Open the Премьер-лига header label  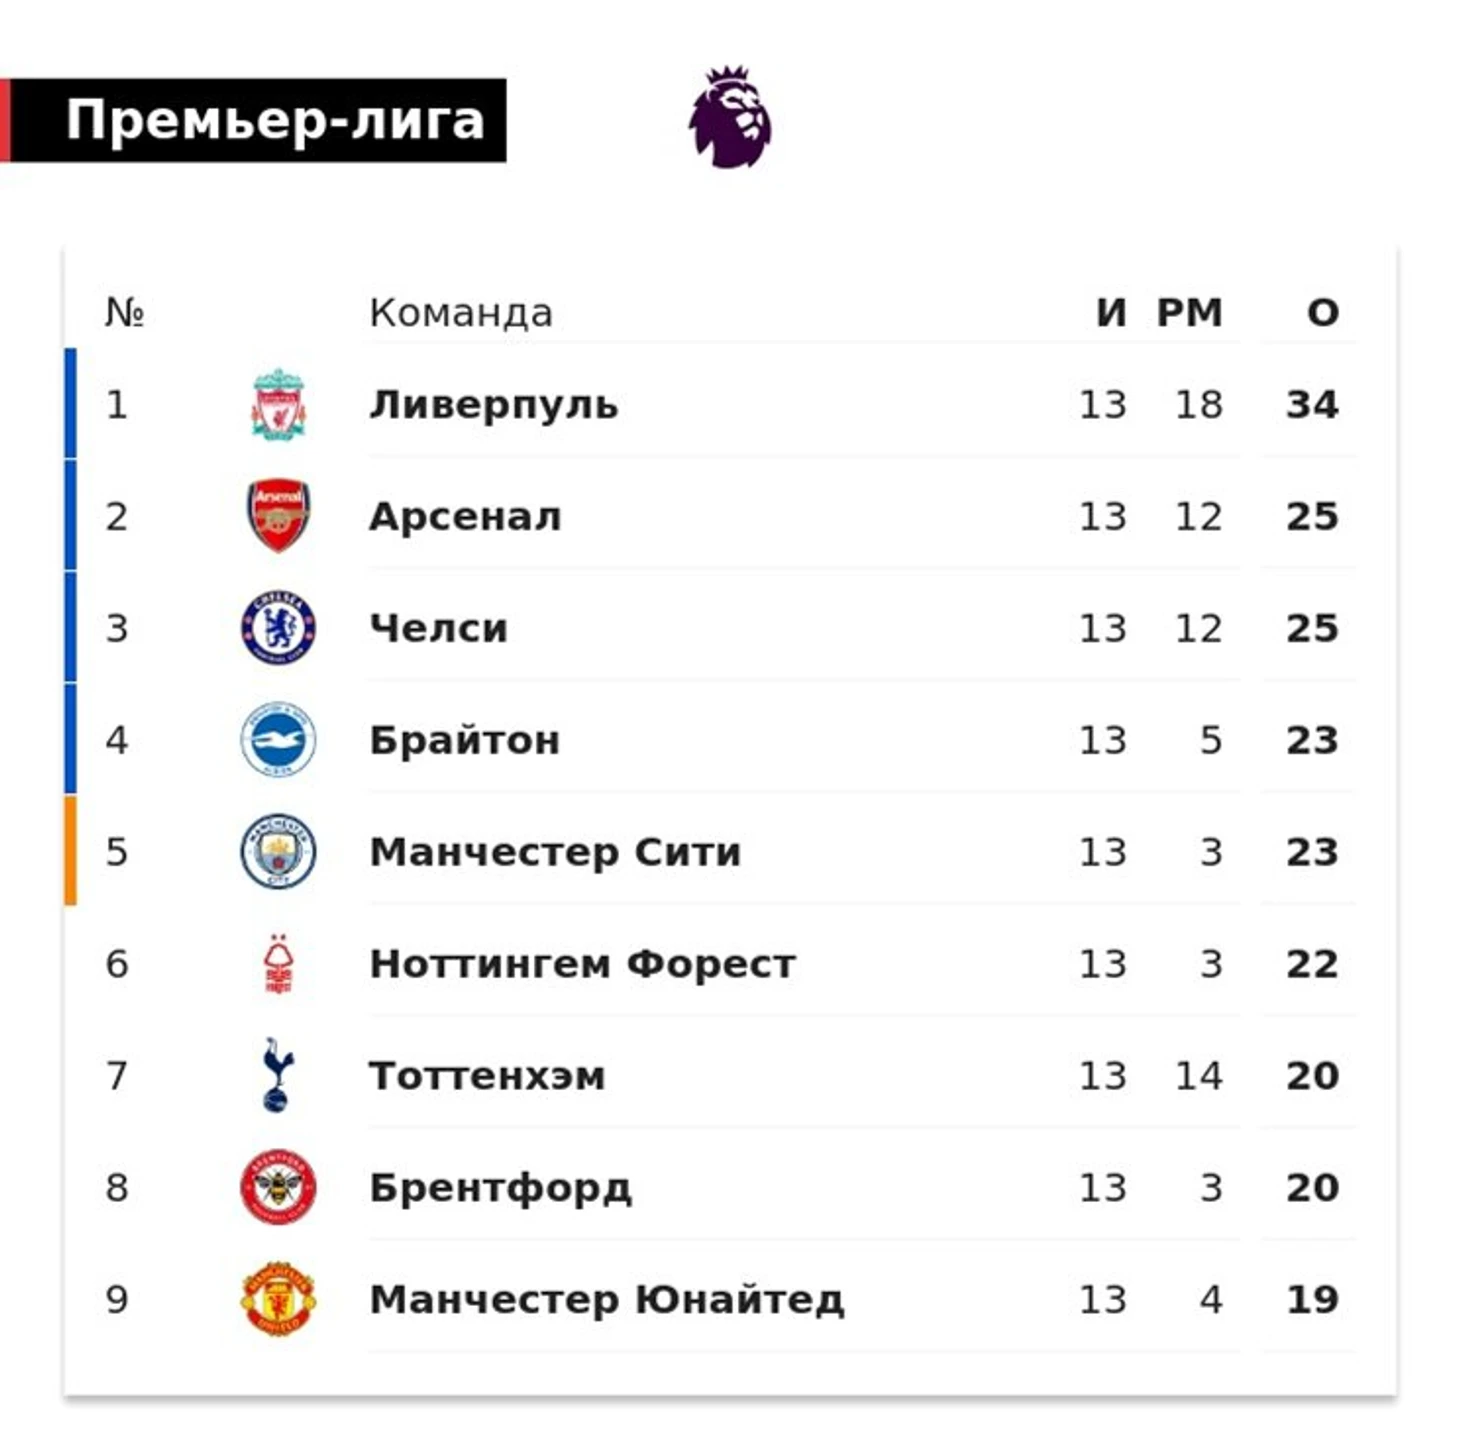click(275, 120)
